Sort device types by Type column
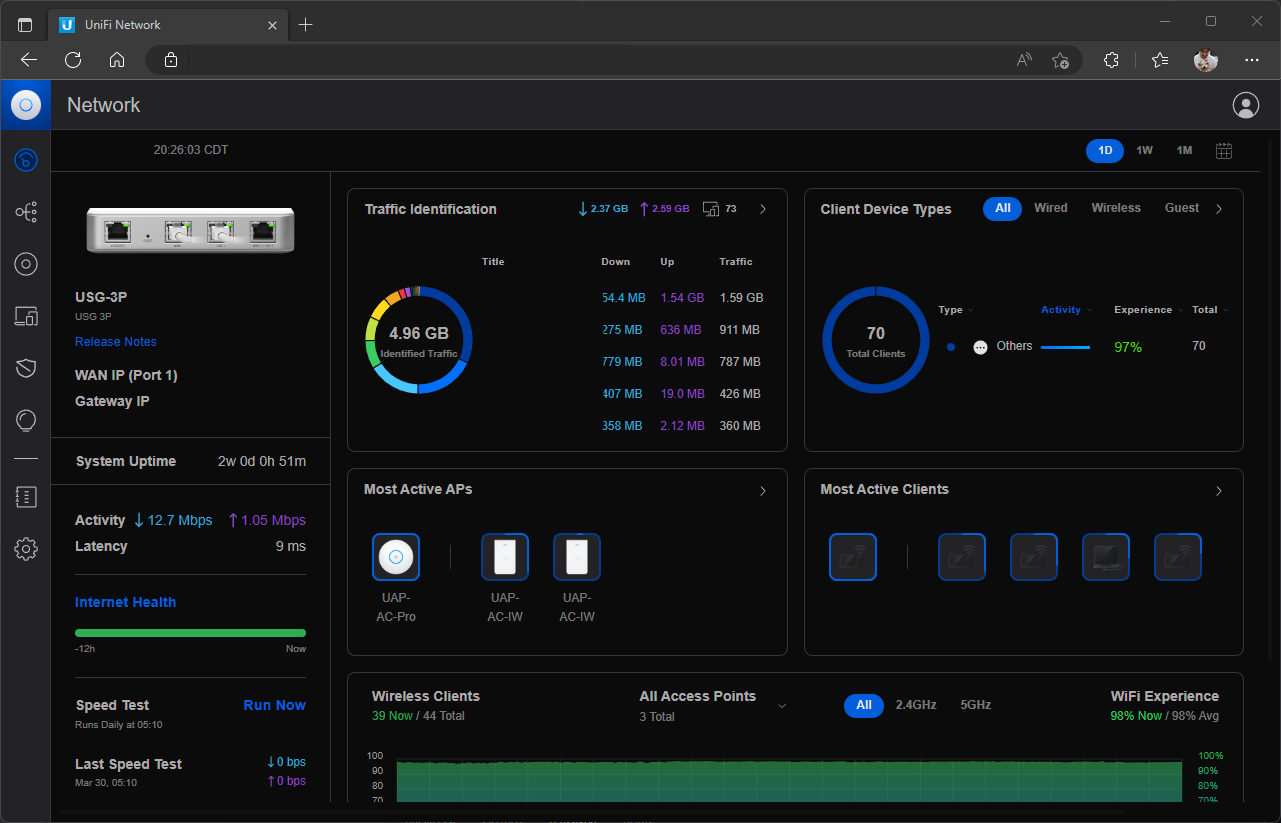This screenshot has width=1281, height=823. point(956,310)
